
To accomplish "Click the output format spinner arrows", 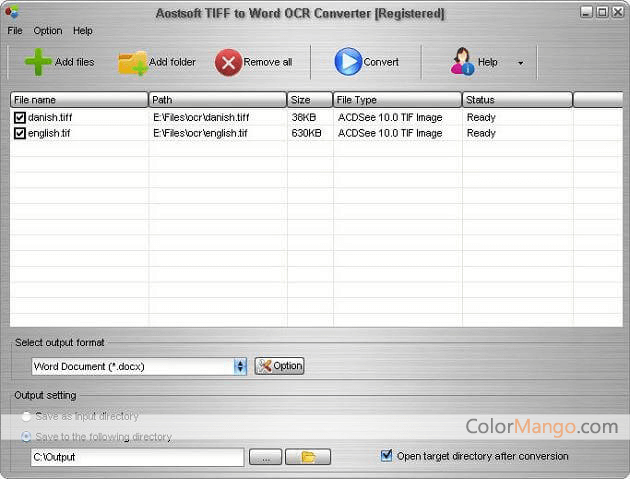I will (x=240, y=366).
